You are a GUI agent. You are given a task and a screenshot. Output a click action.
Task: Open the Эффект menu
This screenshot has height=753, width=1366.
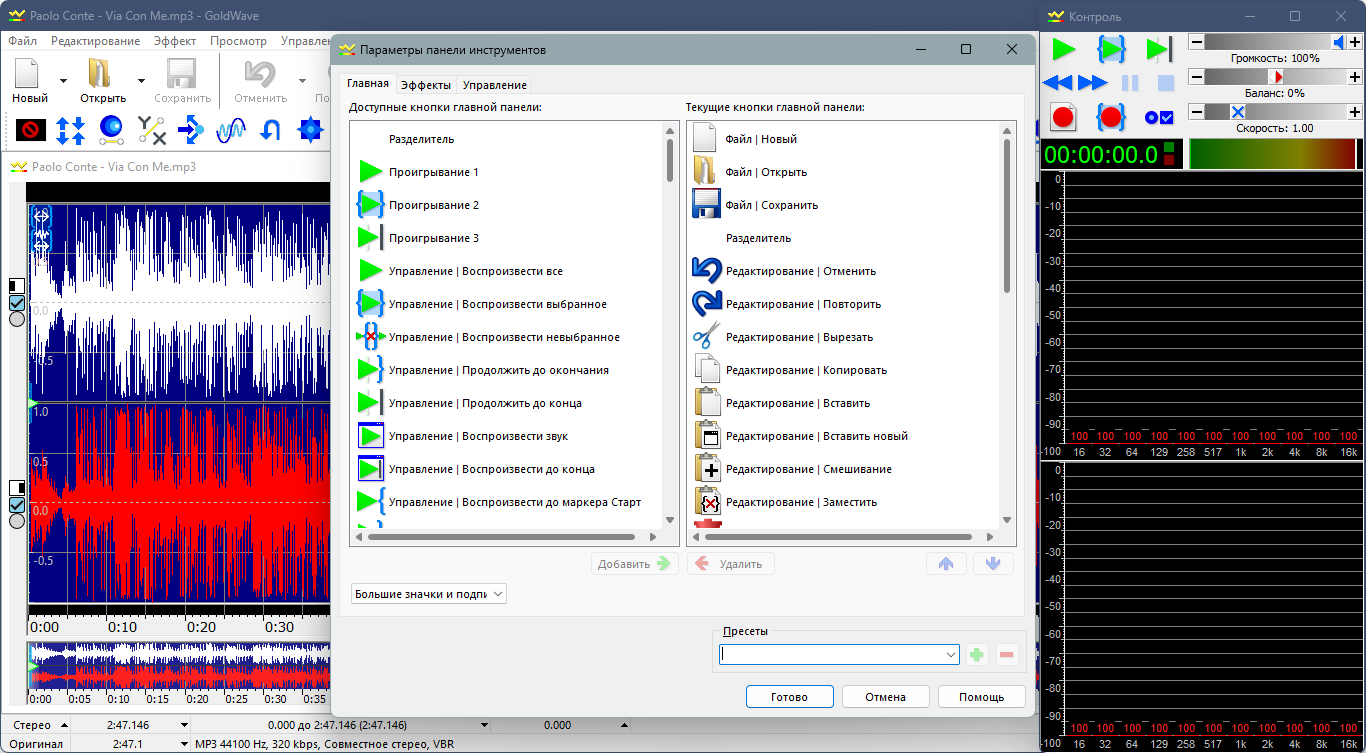pyautogui.click(x=175, y=41)
